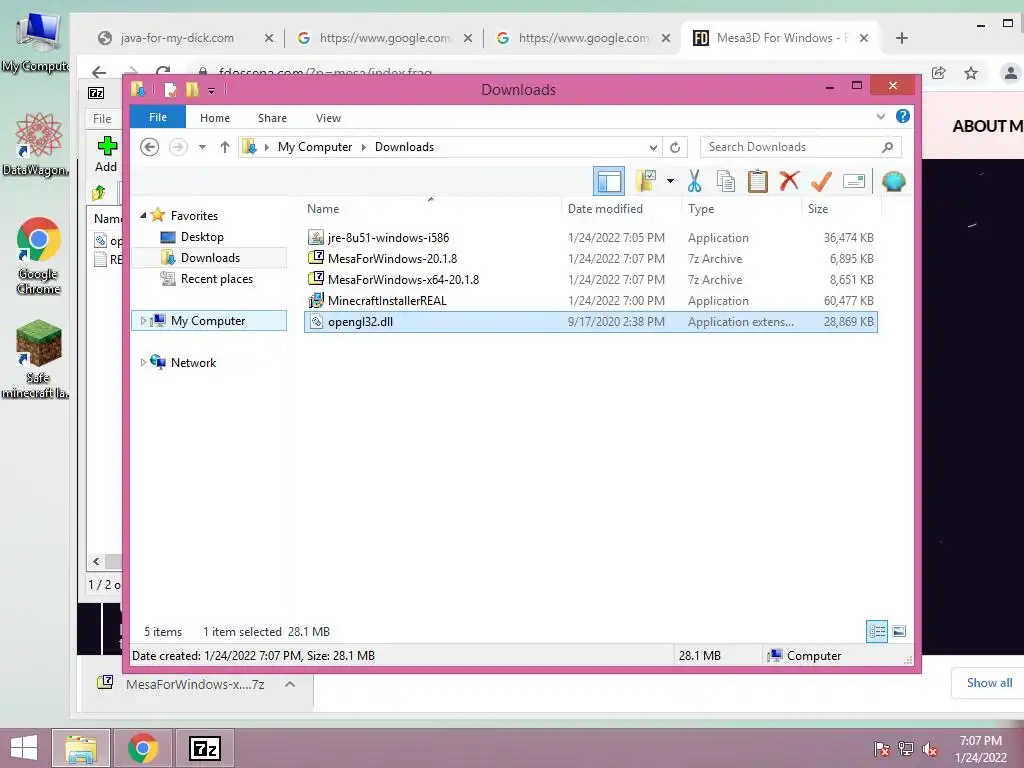Open the Home ribbon tab

[215, 118]
